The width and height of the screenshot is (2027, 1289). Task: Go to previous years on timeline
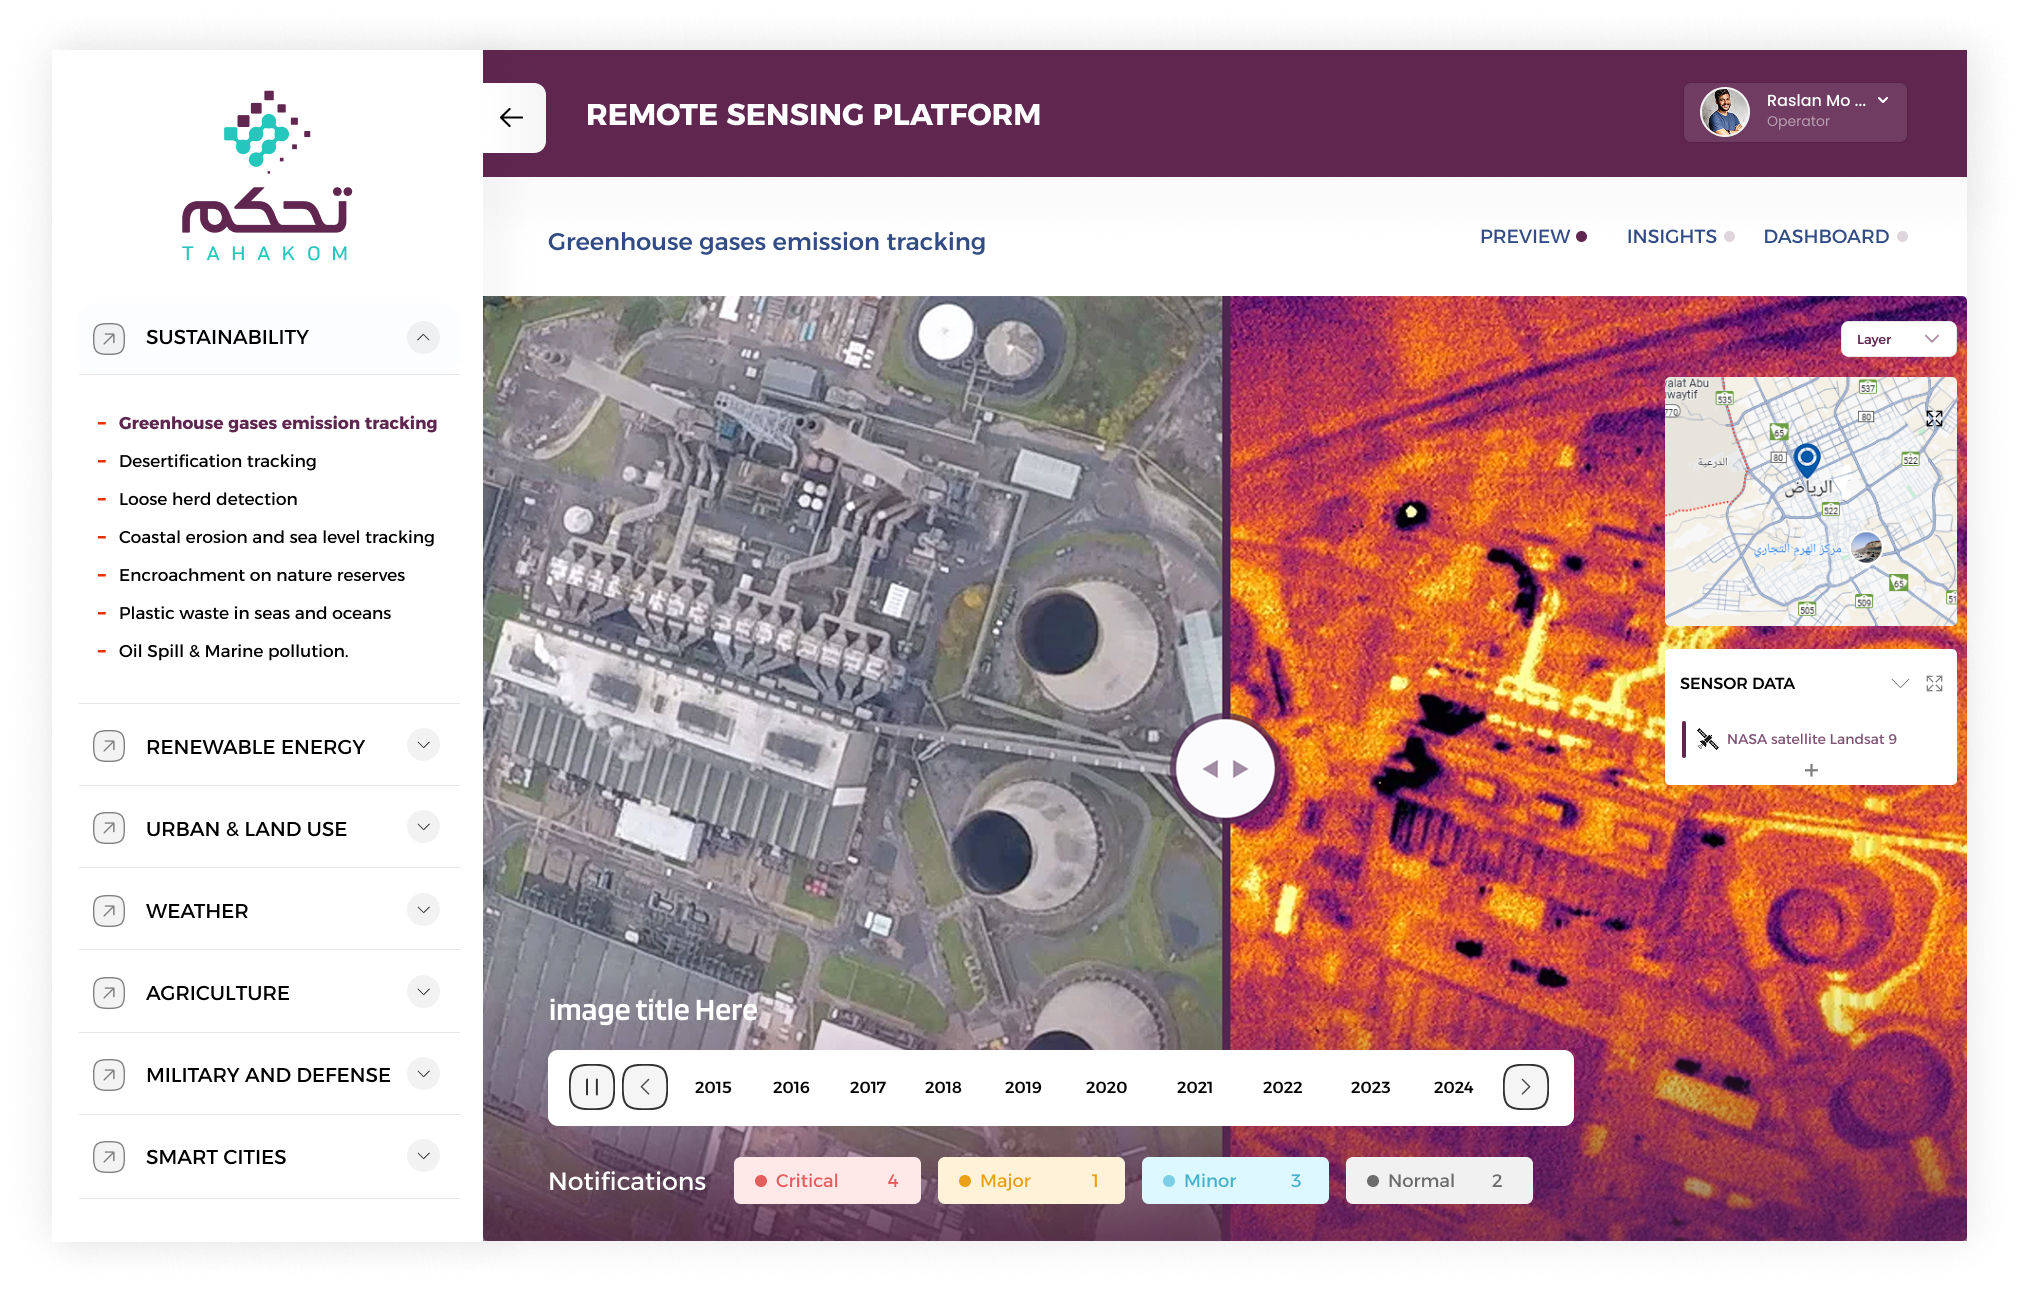(645, 1087)
